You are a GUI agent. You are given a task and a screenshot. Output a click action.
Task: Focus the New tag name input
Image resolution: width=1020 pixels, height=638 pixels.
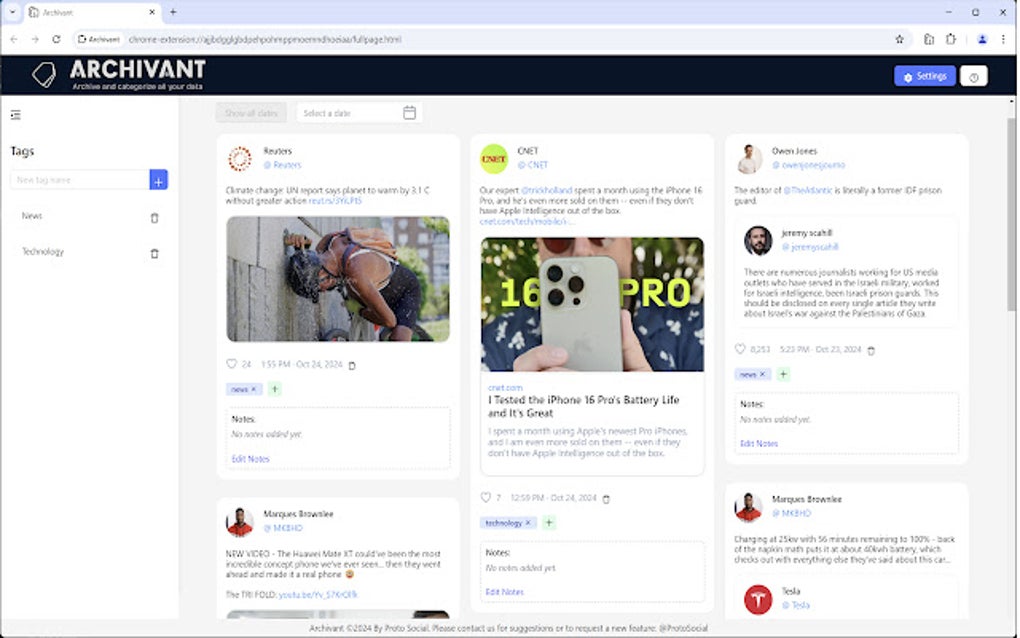click(80, 180)
